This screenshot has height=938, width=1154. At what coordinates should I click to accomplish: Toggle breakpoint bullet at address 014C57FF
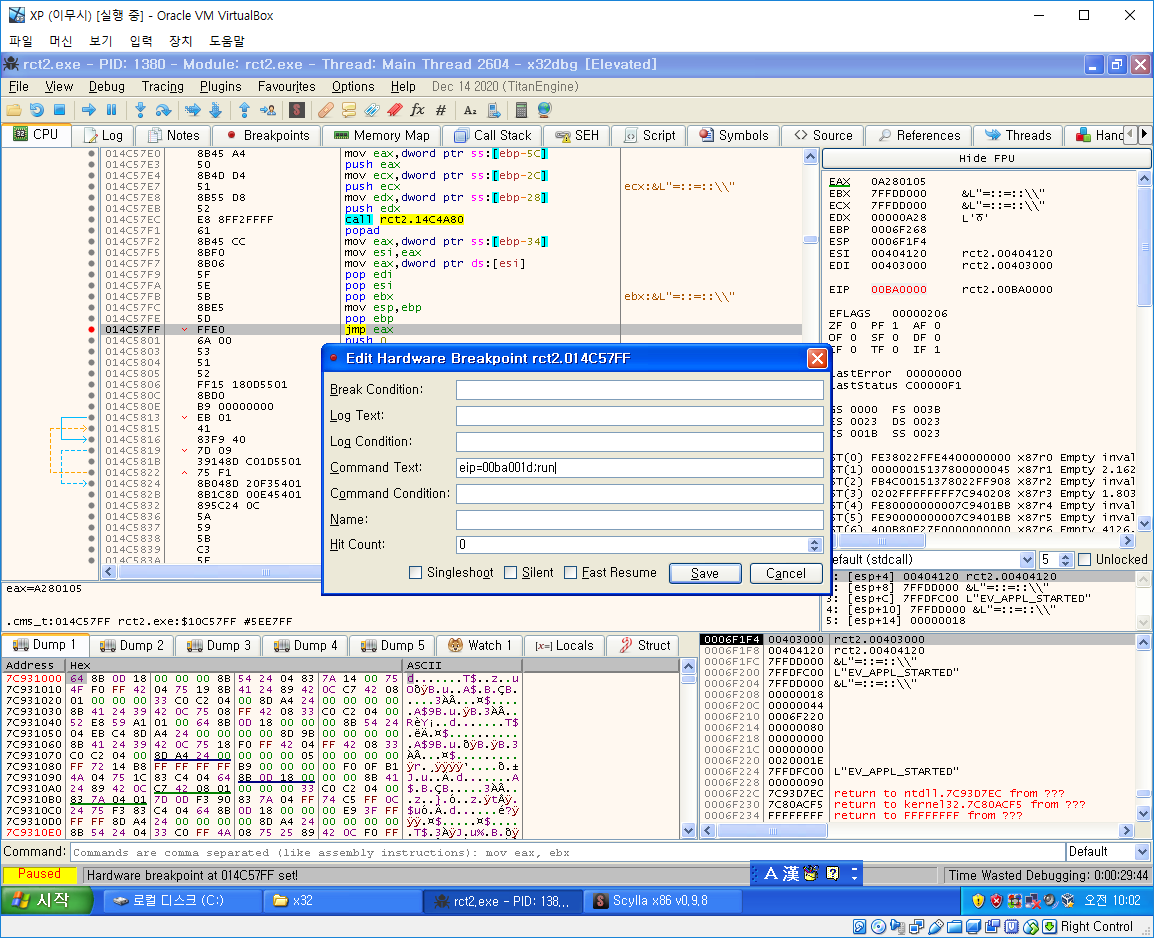pos(91,330)
